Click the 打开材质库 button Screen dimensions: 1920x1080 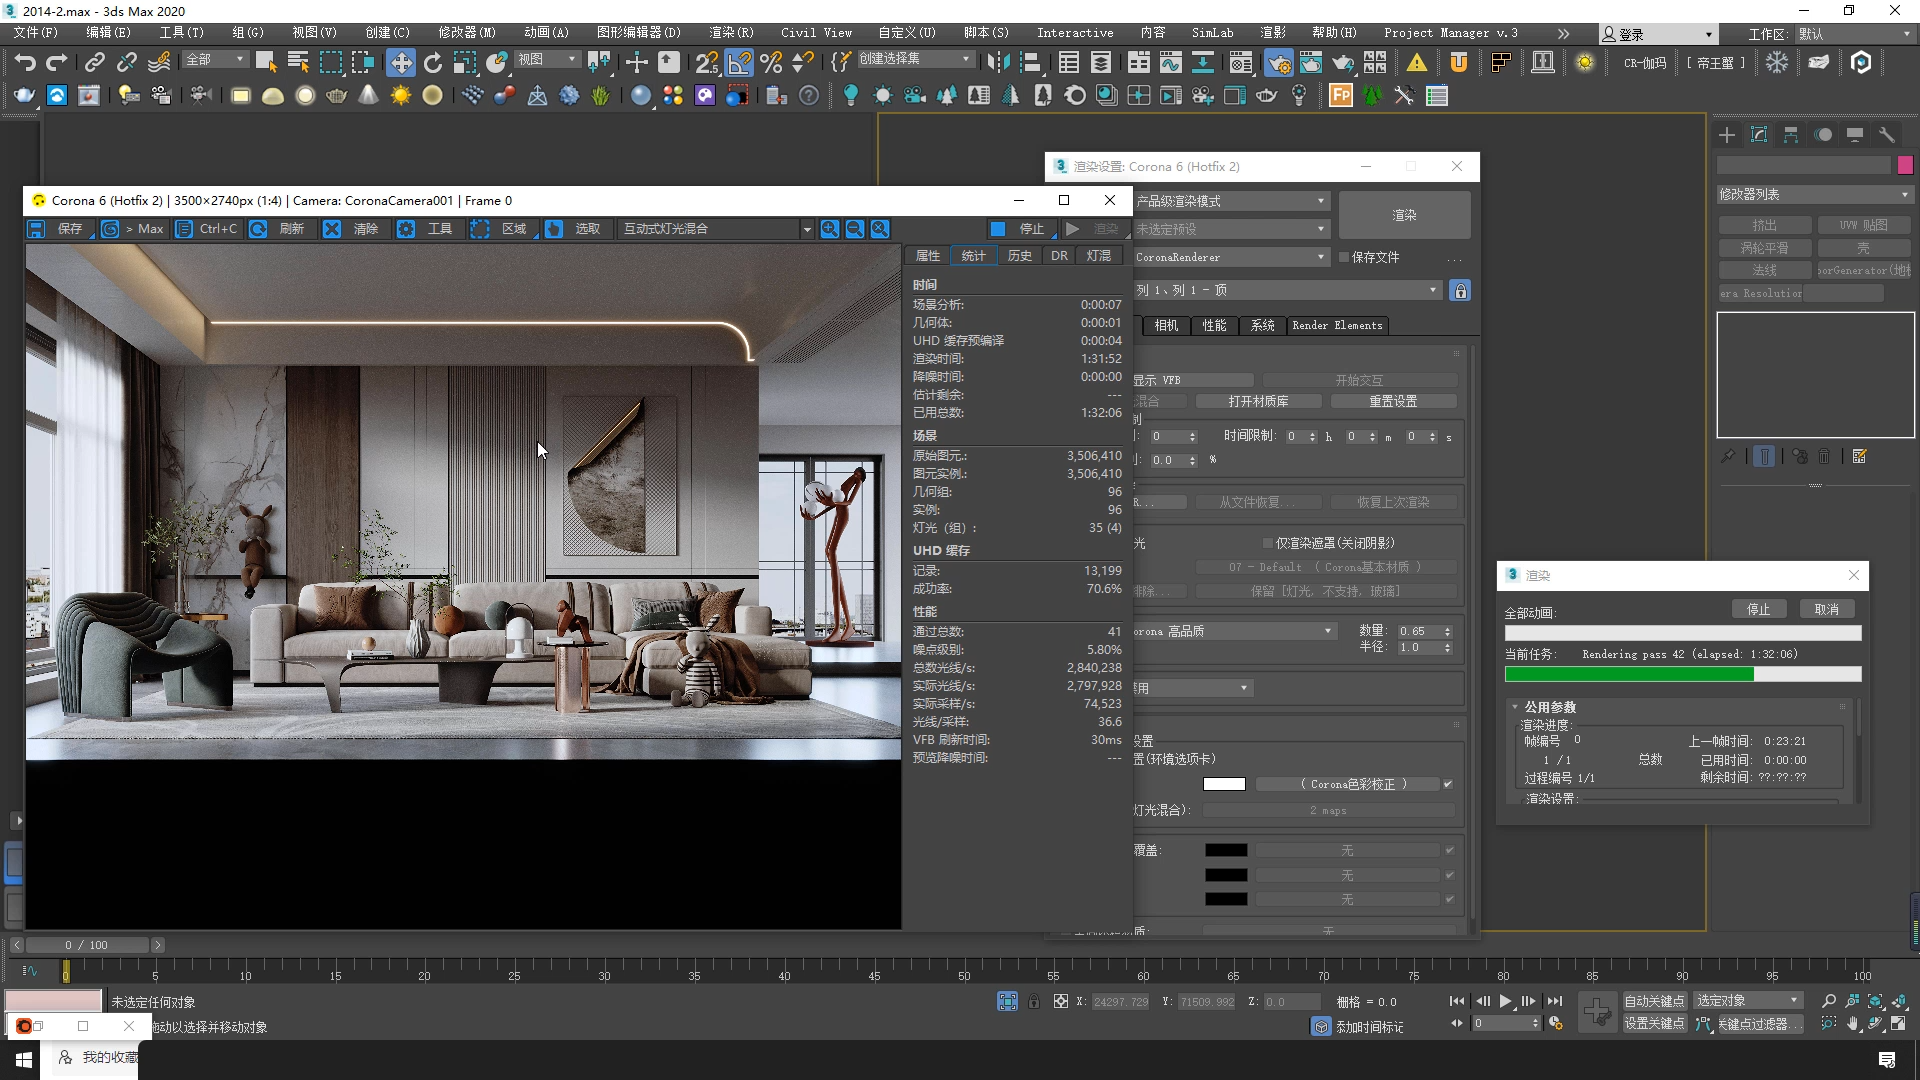(x=1257, y=401)
